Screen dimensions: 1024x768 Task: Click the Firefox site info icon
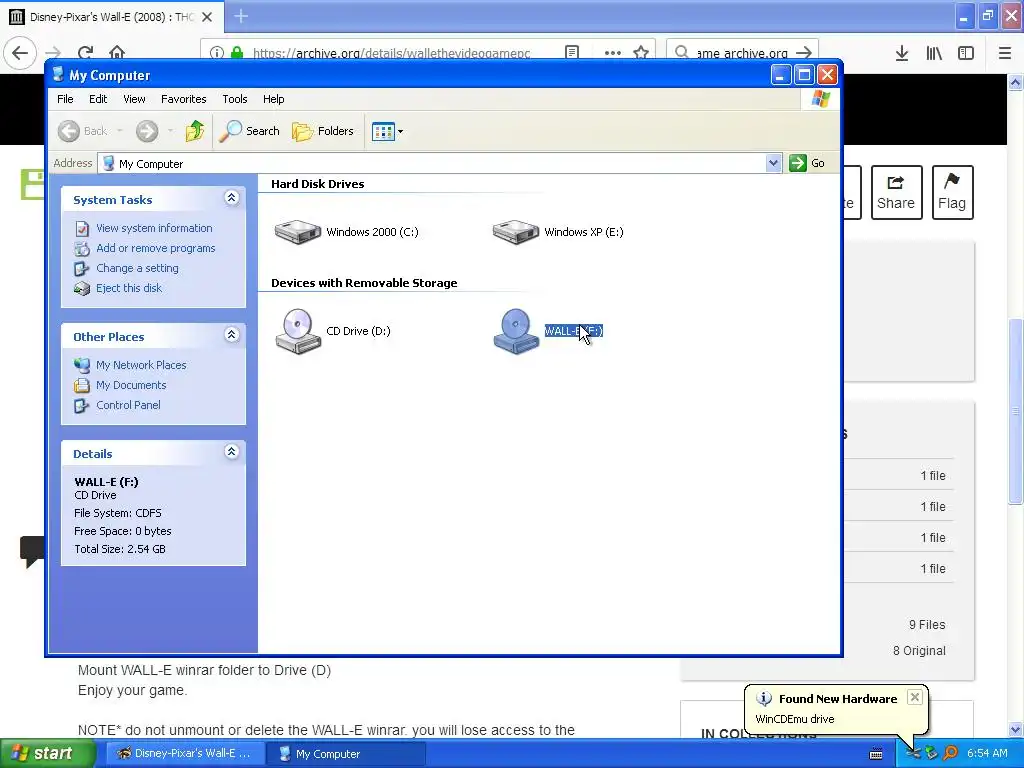click(217, 52)
